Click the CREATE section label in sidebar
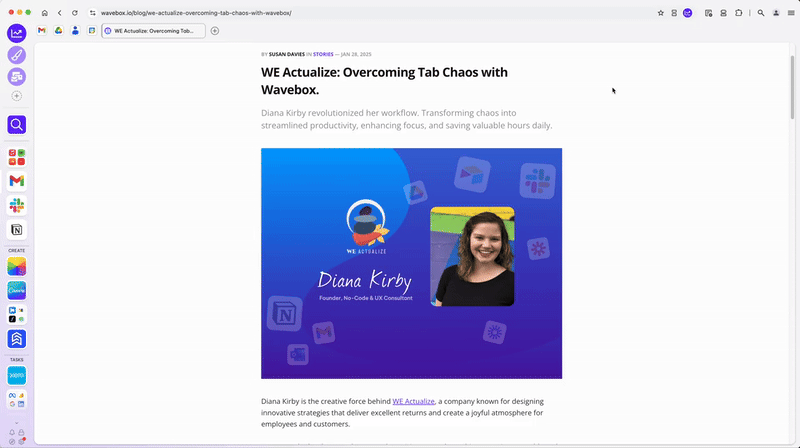 pyautogui.click(x=17, y=251)
